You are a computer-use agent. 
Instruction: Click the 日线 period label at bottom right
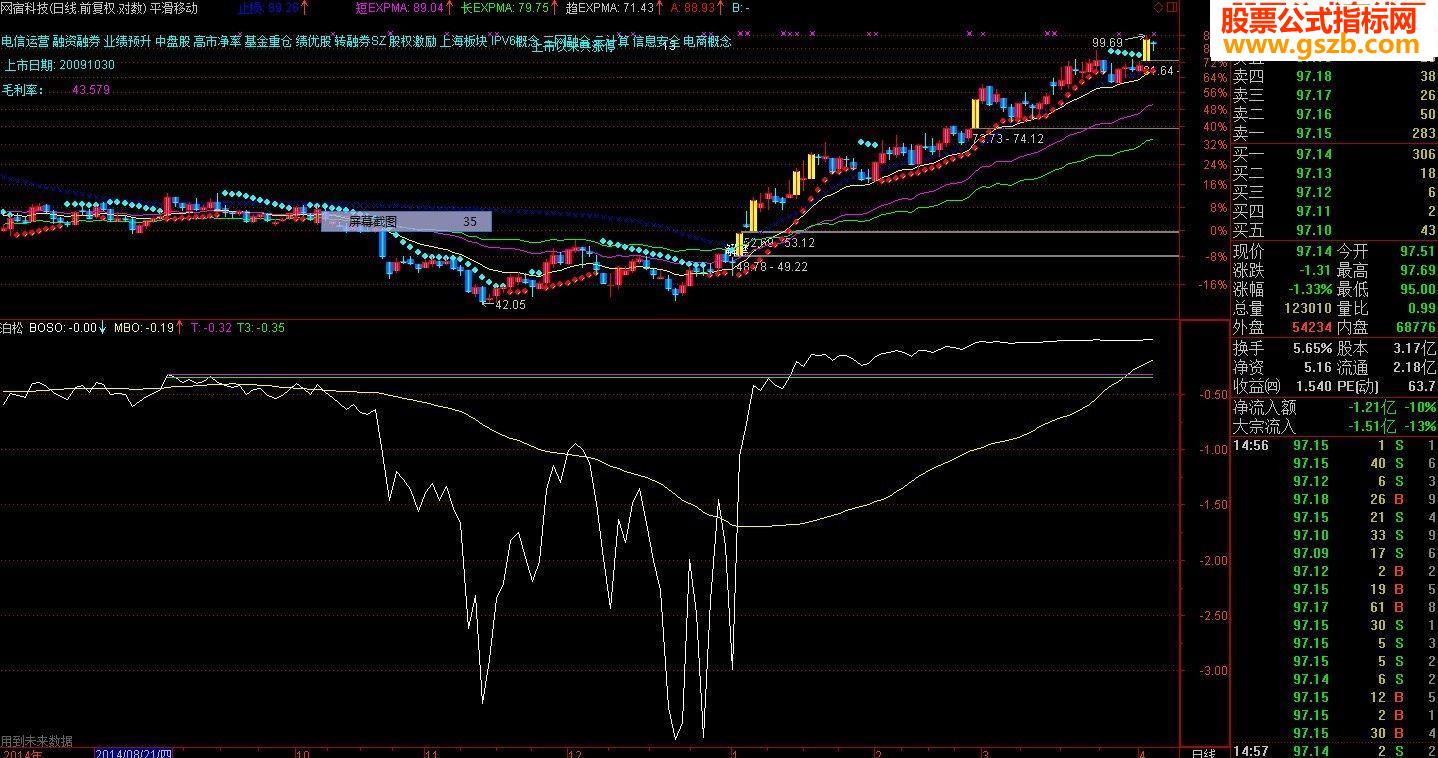[x=1202, y=752]
